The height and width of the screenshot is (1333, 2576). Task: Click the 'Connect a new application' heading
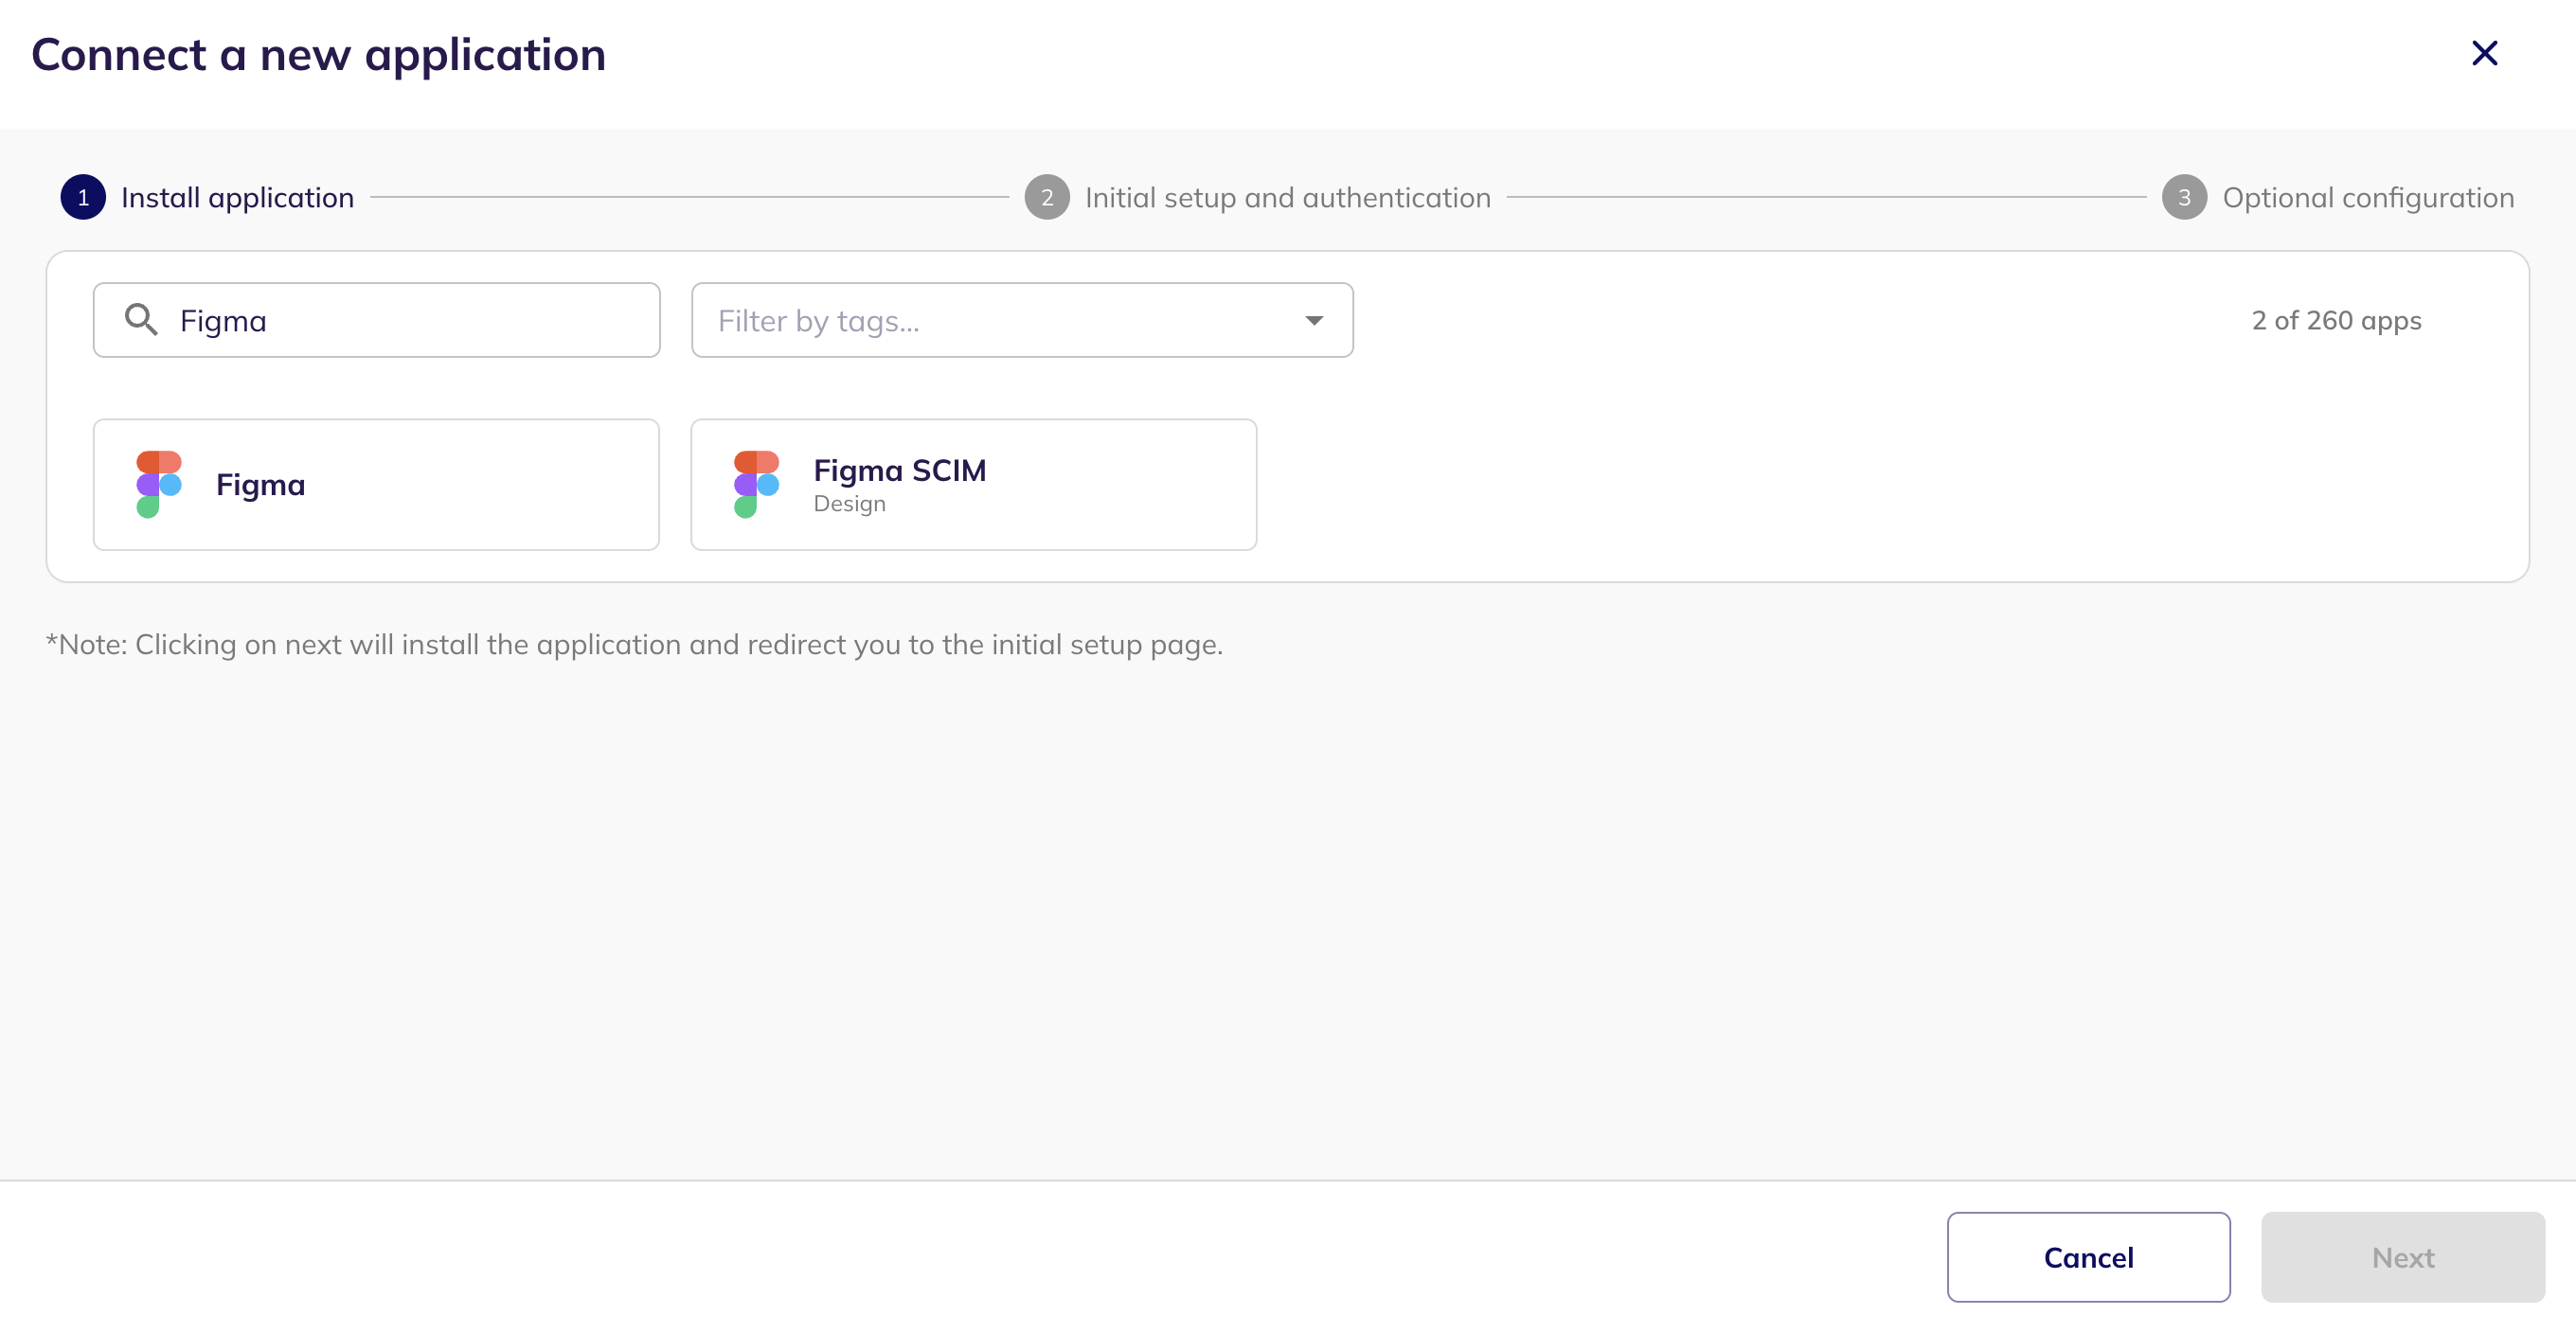[x=319, y=55]
